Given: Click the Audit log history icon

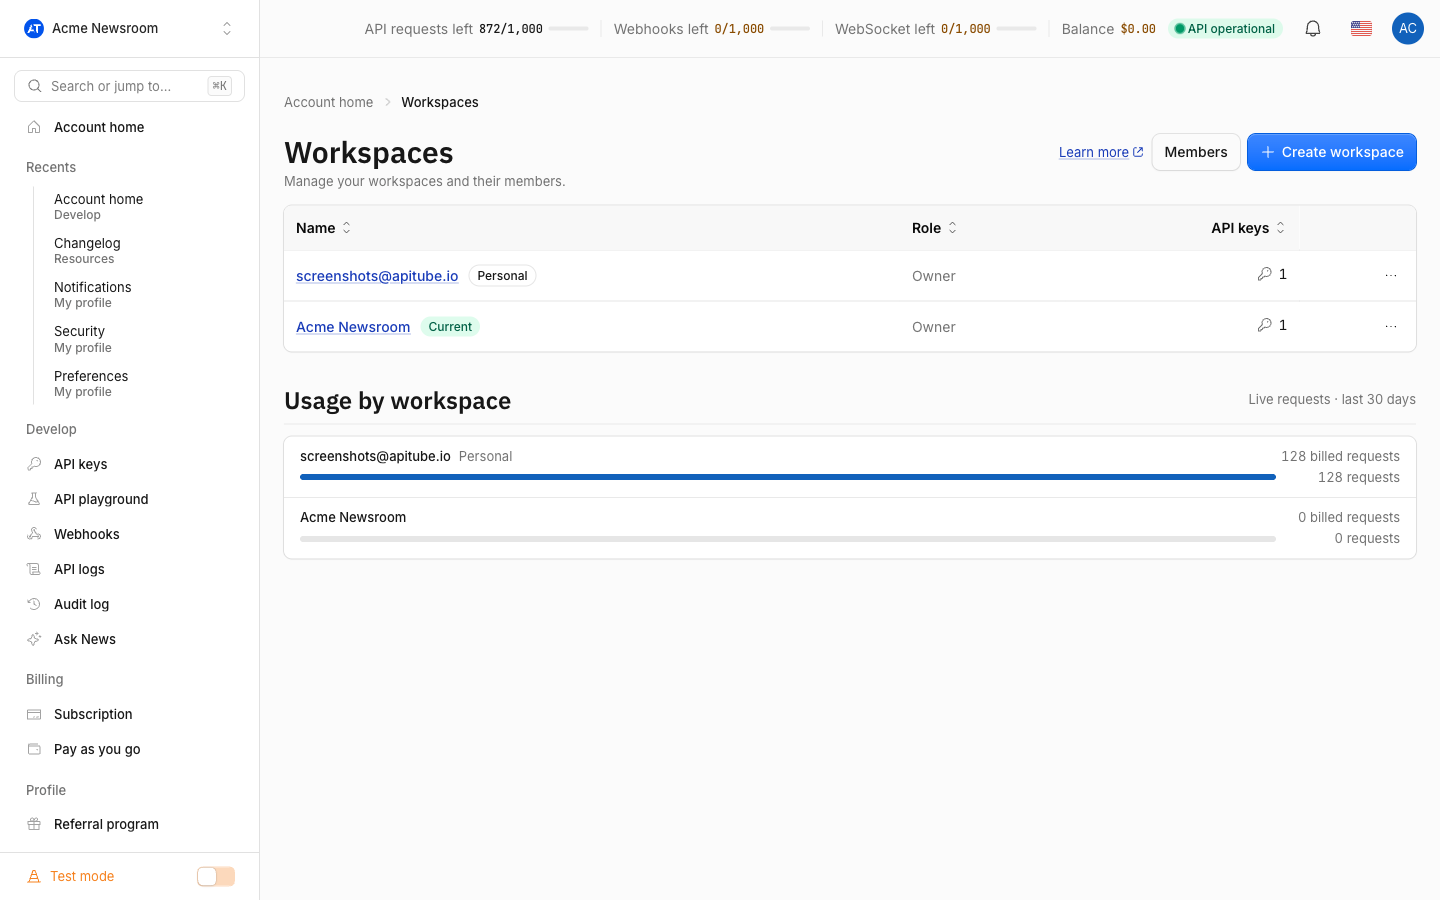Looking at the screenshot, I should [x=34, y=604].
